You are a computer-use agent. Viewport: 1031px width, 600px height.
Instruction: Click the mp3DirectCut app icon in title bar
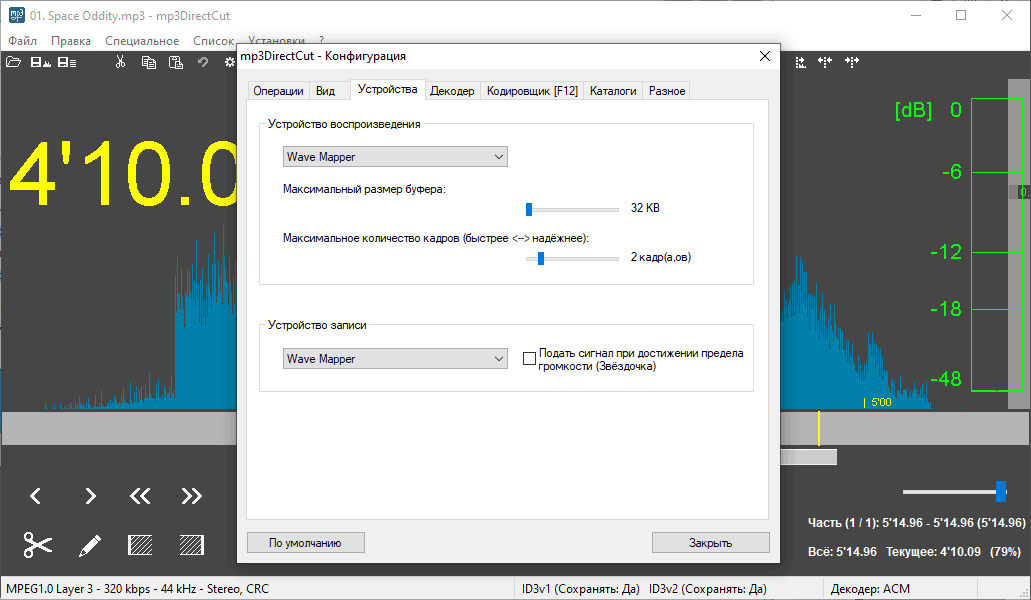(x=16, y=15)
